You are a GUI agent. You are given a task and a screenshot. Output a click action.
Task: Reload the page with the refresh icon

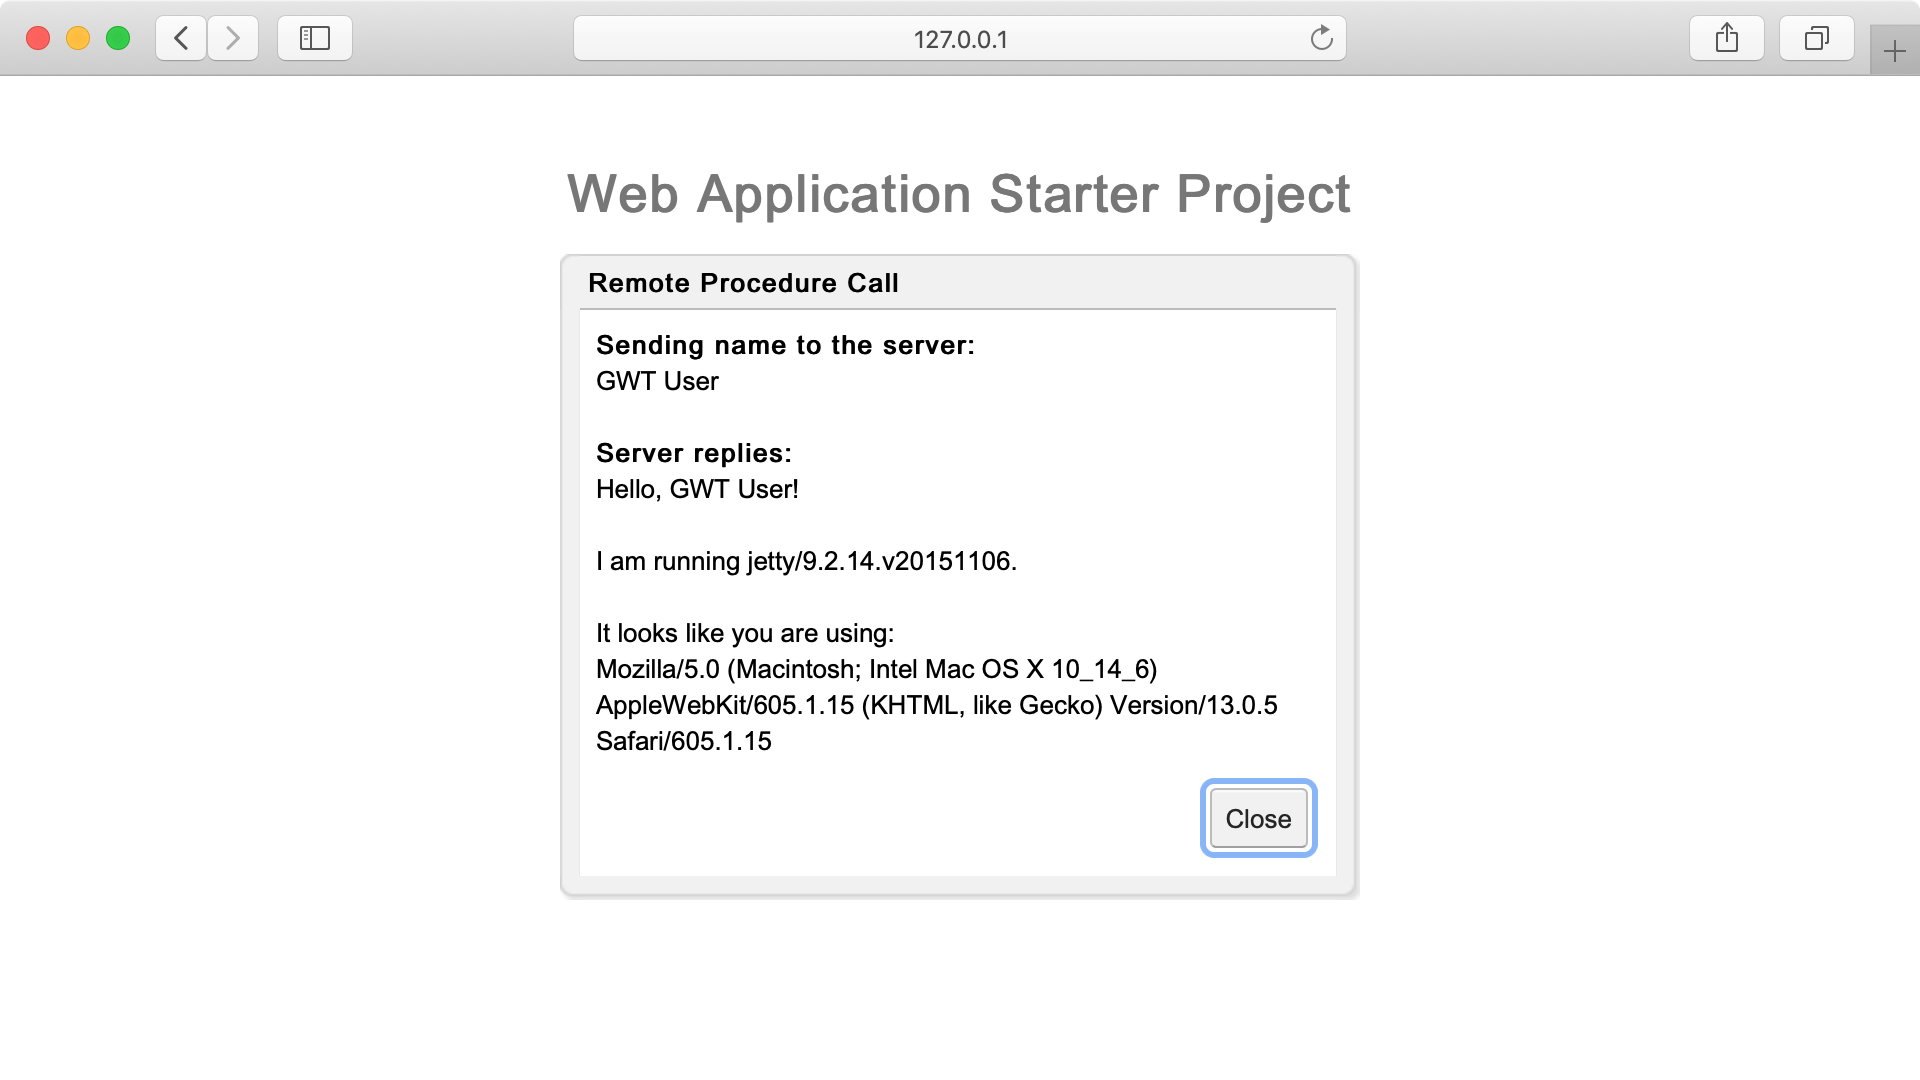point(1321,39)
